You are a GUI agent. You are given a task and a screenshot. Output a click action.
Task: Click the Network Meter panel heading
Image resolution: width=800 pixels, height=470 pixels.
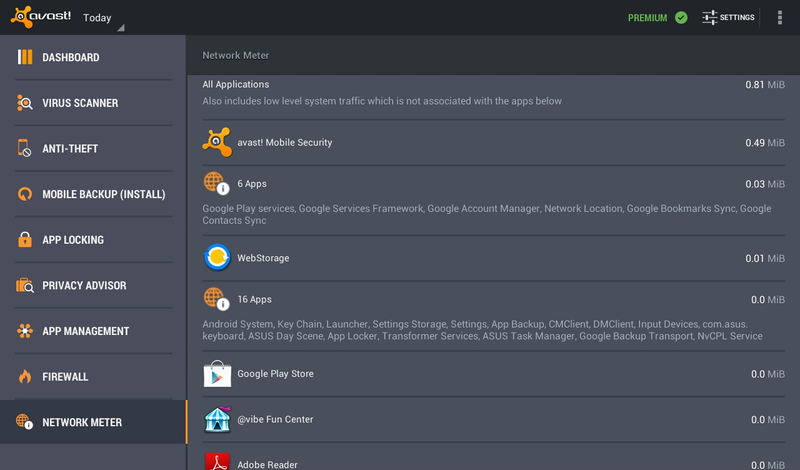coord(236,55)
